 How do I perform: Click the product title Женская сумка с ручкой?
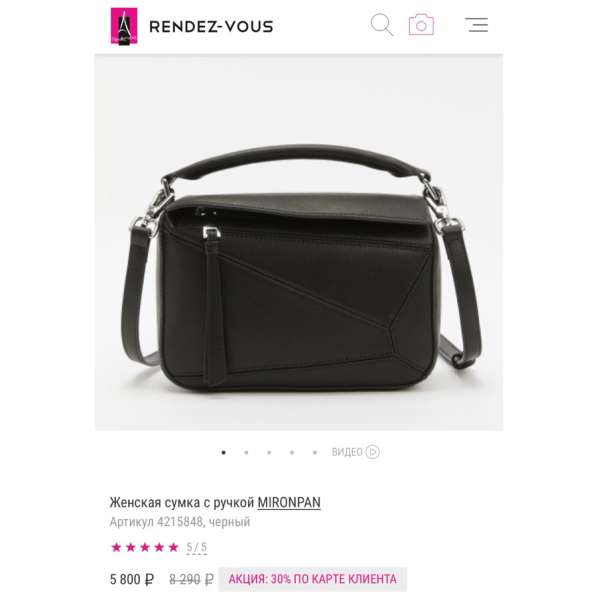click(x=182, y=503)
